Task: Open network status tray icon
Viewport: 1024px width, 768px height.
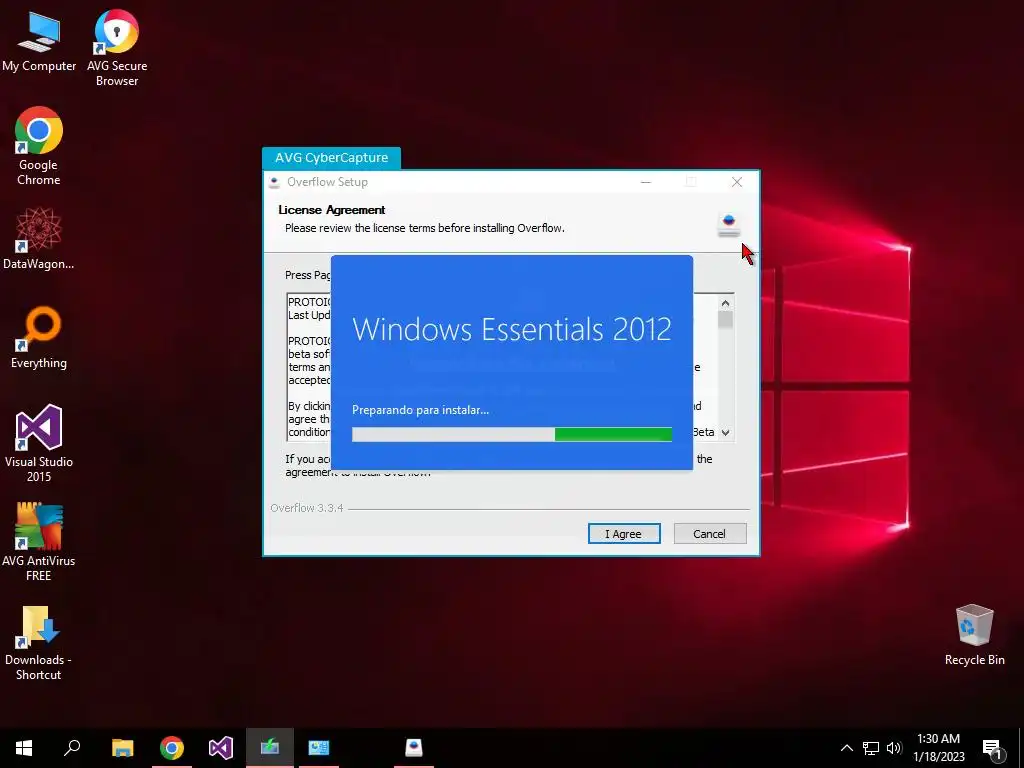Action: tap(871, 748)
